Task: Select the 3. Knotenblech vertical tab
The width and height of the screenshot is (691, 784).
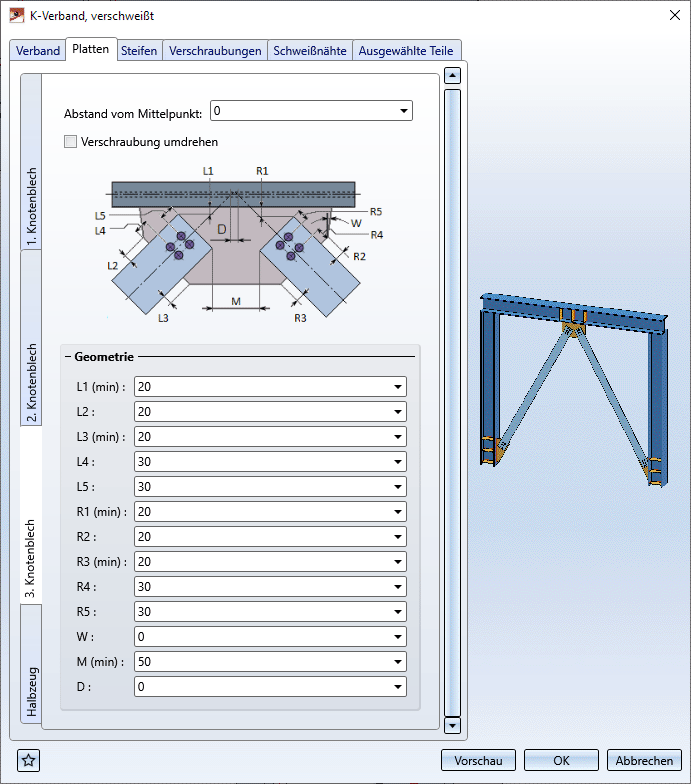Action: pos(31,515)
